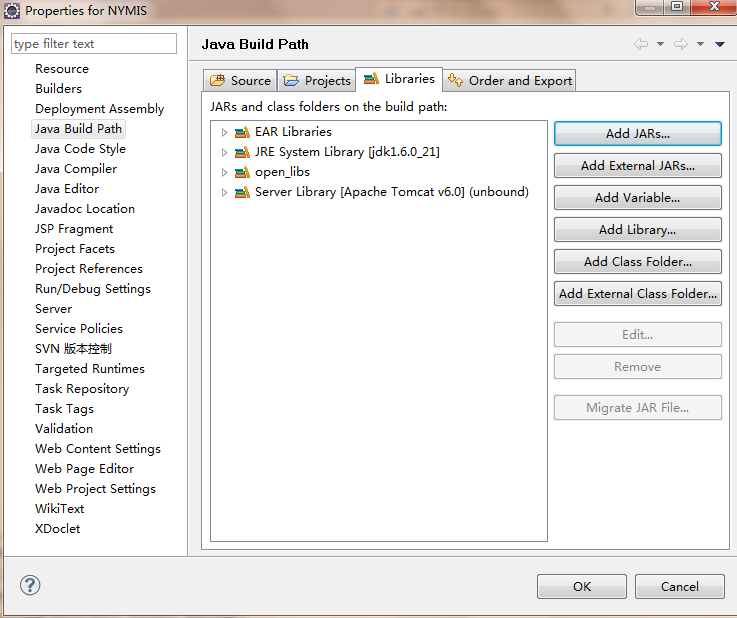Click the Add Variable... button
The image size is (737, 618).
[x=638, y=198]
